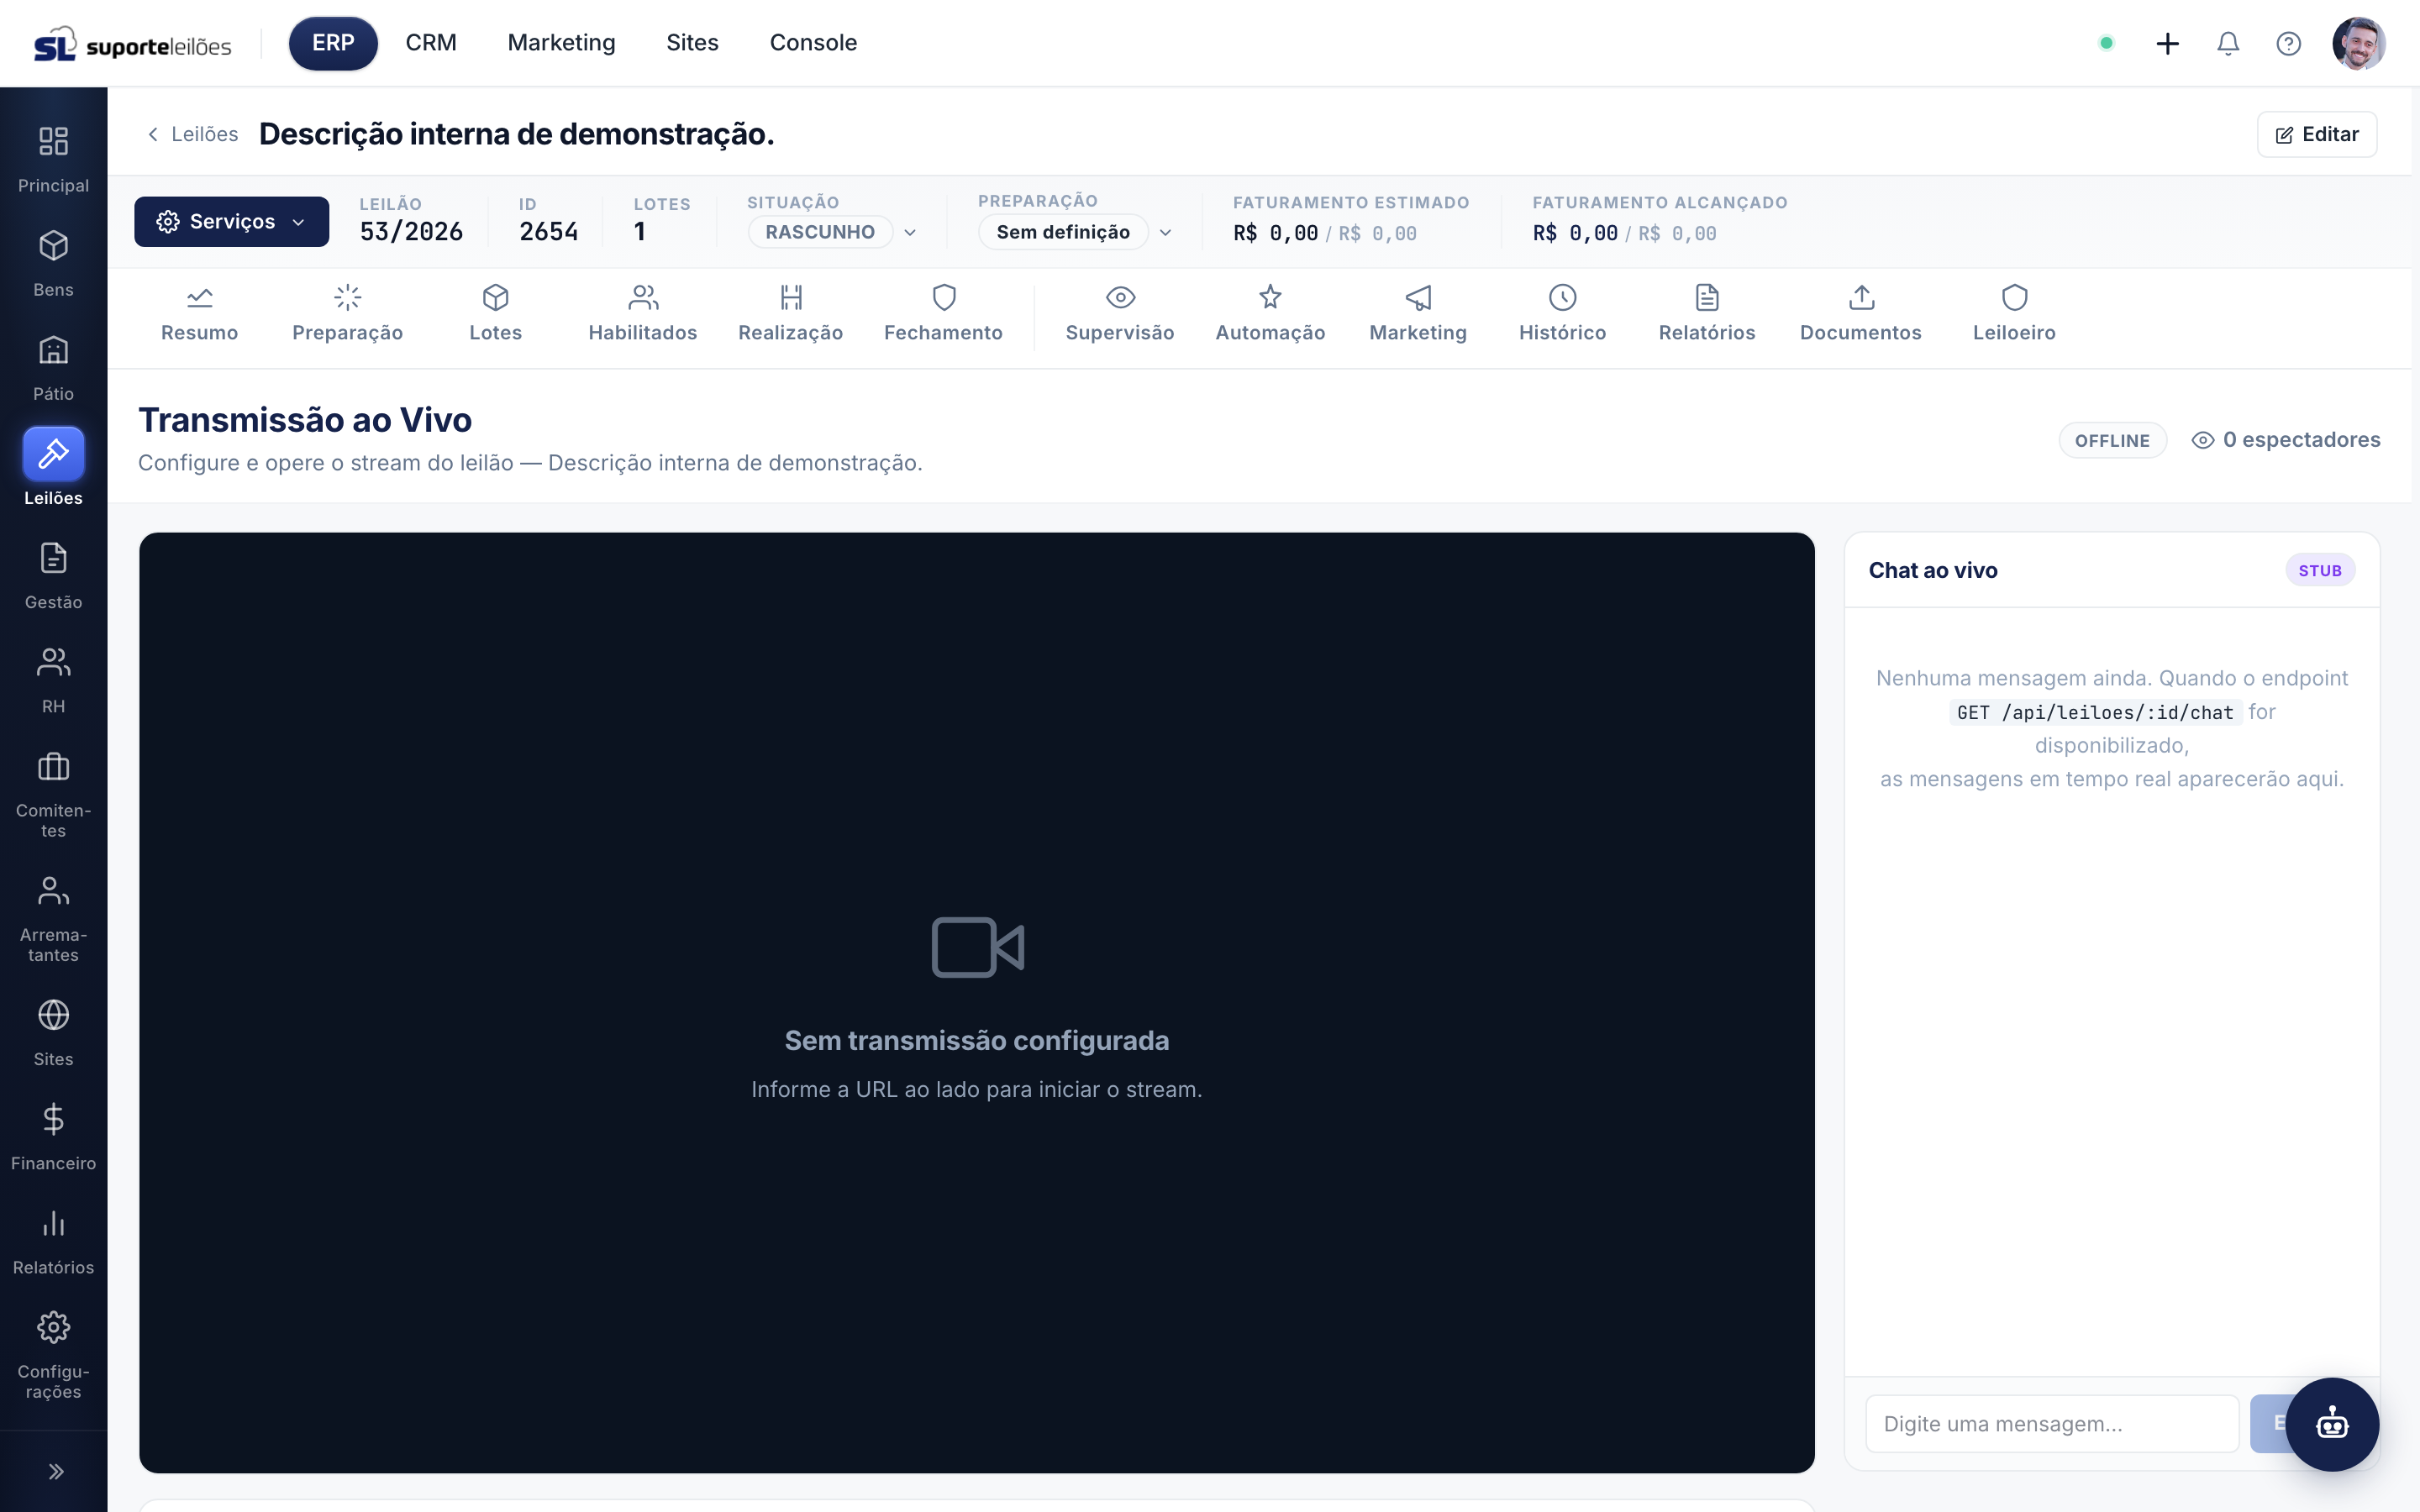Open the Lotes tab

495,314
